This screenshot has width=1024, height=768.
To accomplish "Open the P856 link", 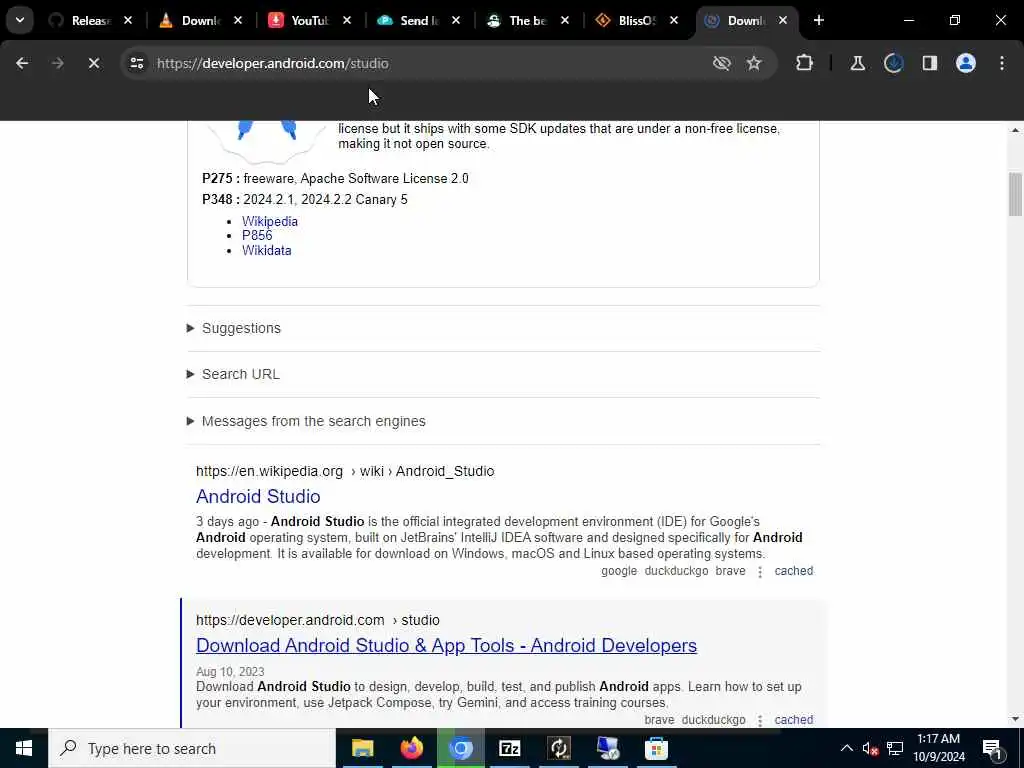I will (x=257, y=235).
